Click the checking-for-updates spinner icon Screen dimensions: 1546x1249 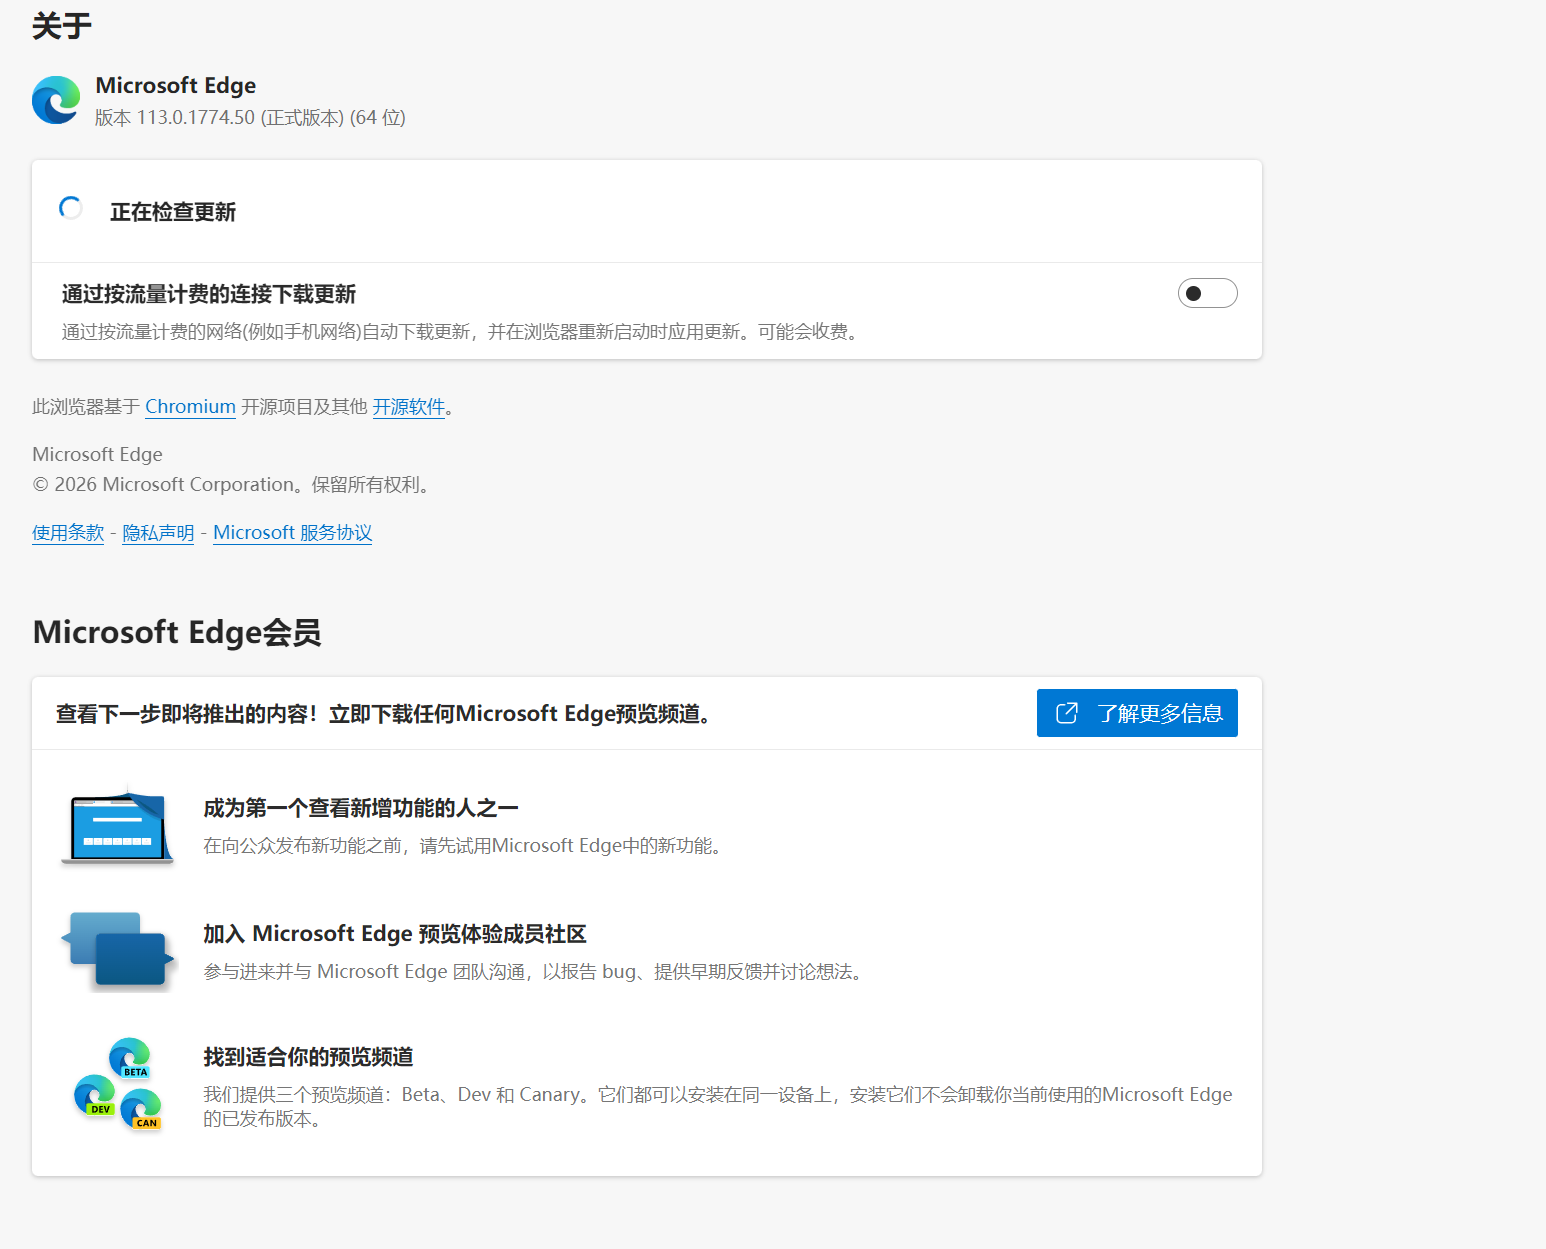point(70,208)
